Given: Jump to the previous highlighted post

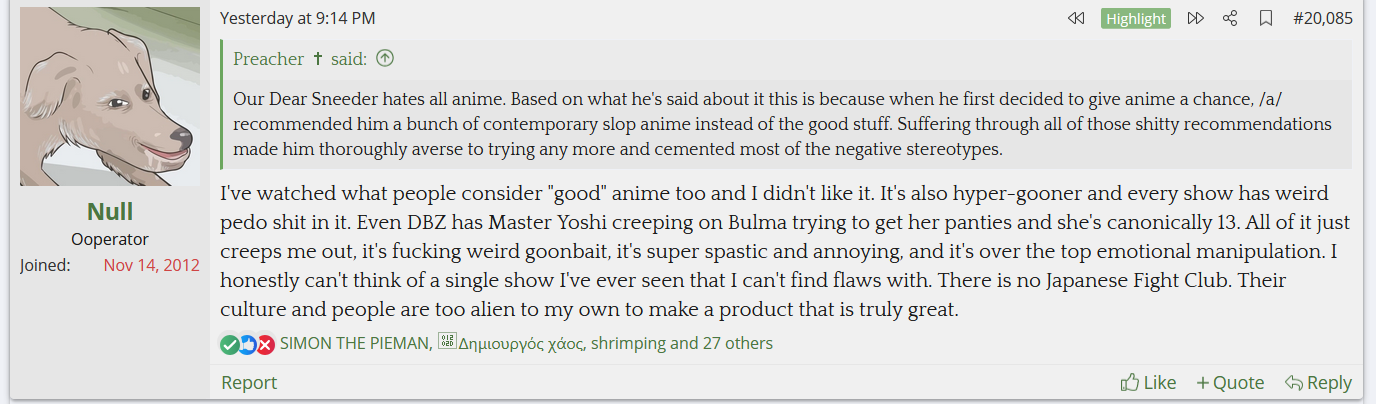Looking at the screenshot, I should pos(1076,18).
